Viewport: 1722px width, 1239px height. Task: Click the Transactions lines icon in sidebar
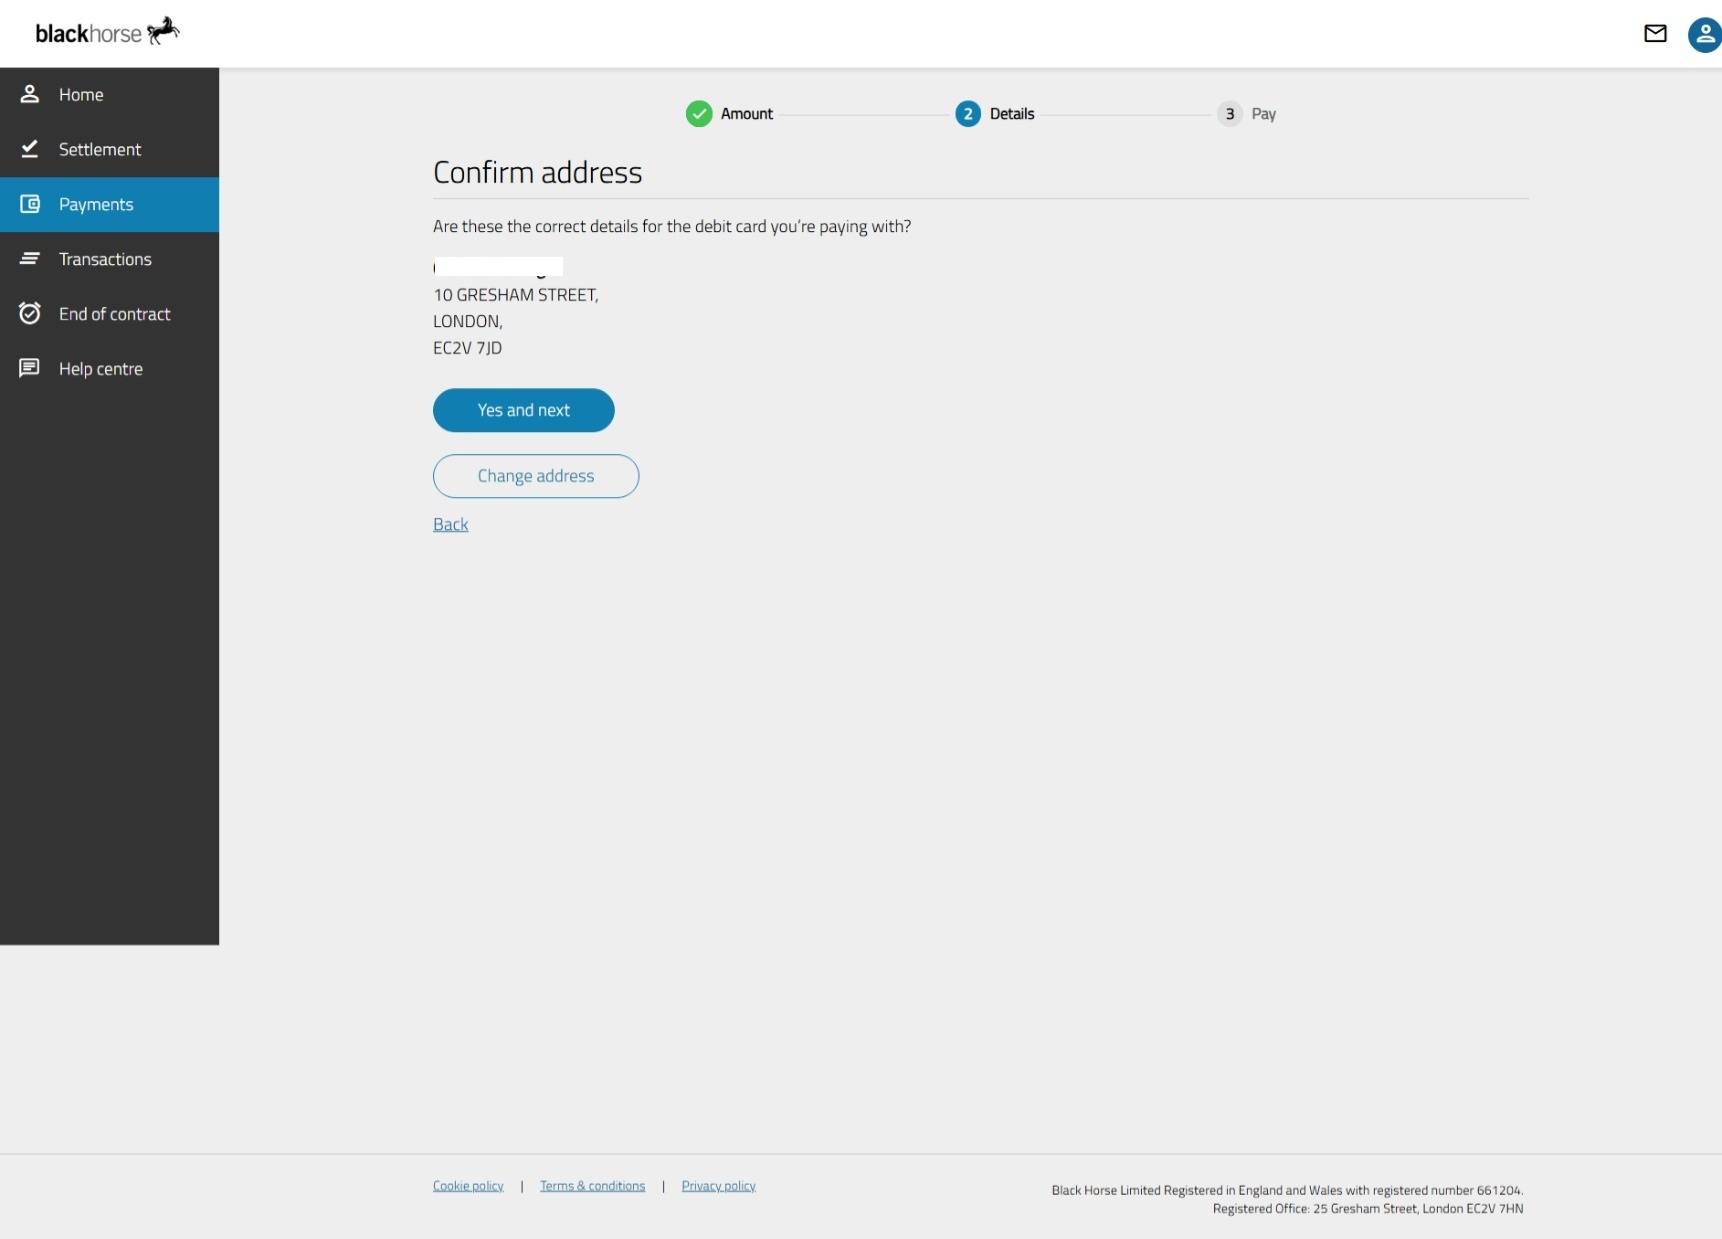(30, 259)
